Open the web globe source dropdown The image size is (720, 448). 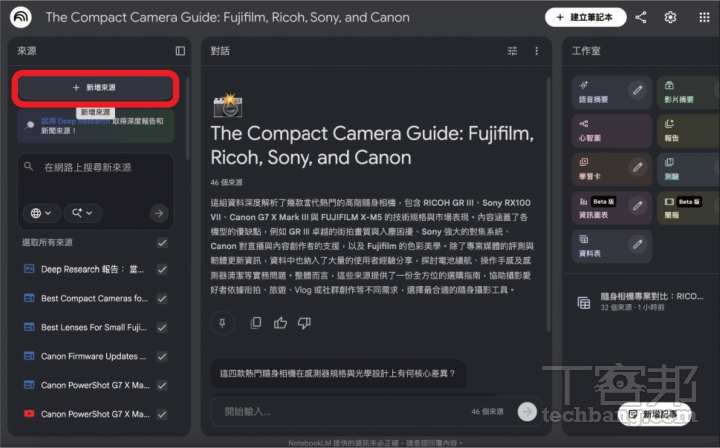click(41, 213)
